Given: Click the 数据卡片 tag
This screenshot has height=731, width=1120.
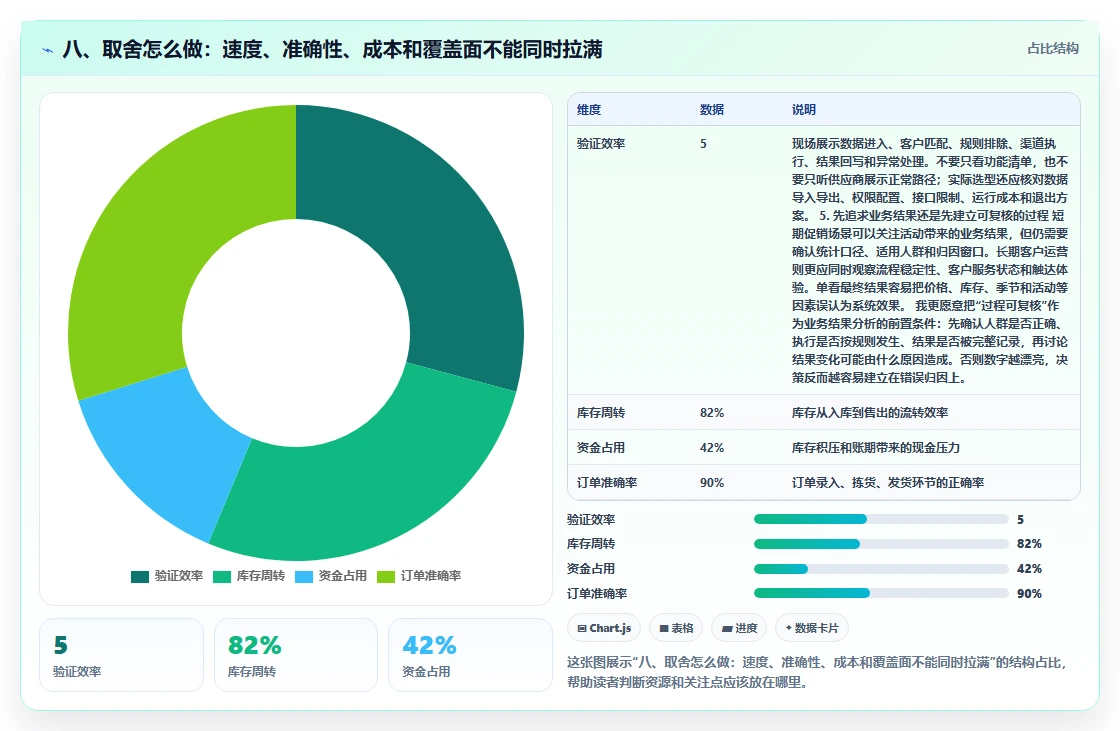Looking at the screenshot, I should [811, 628].
